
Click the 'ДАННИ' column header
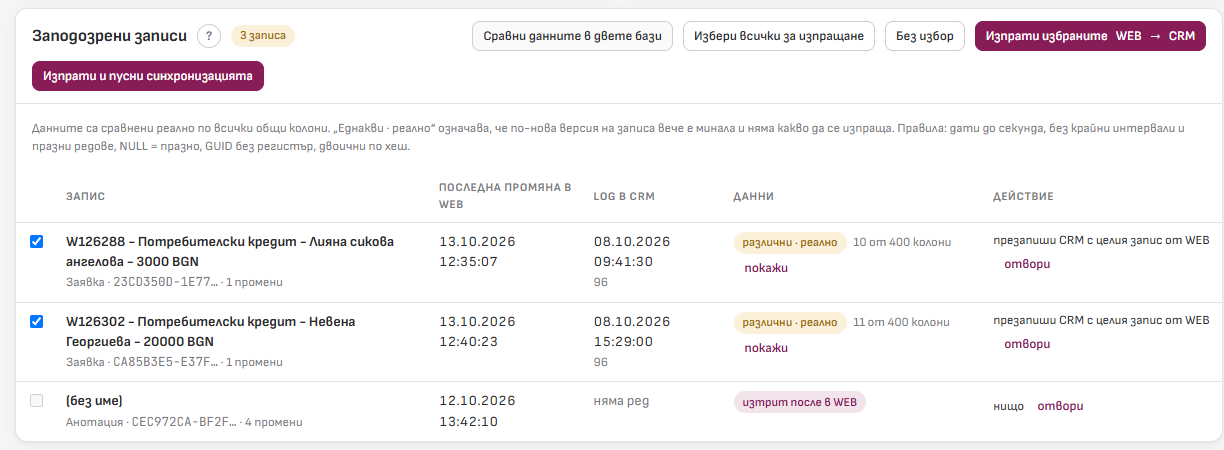tap(753, 197)
